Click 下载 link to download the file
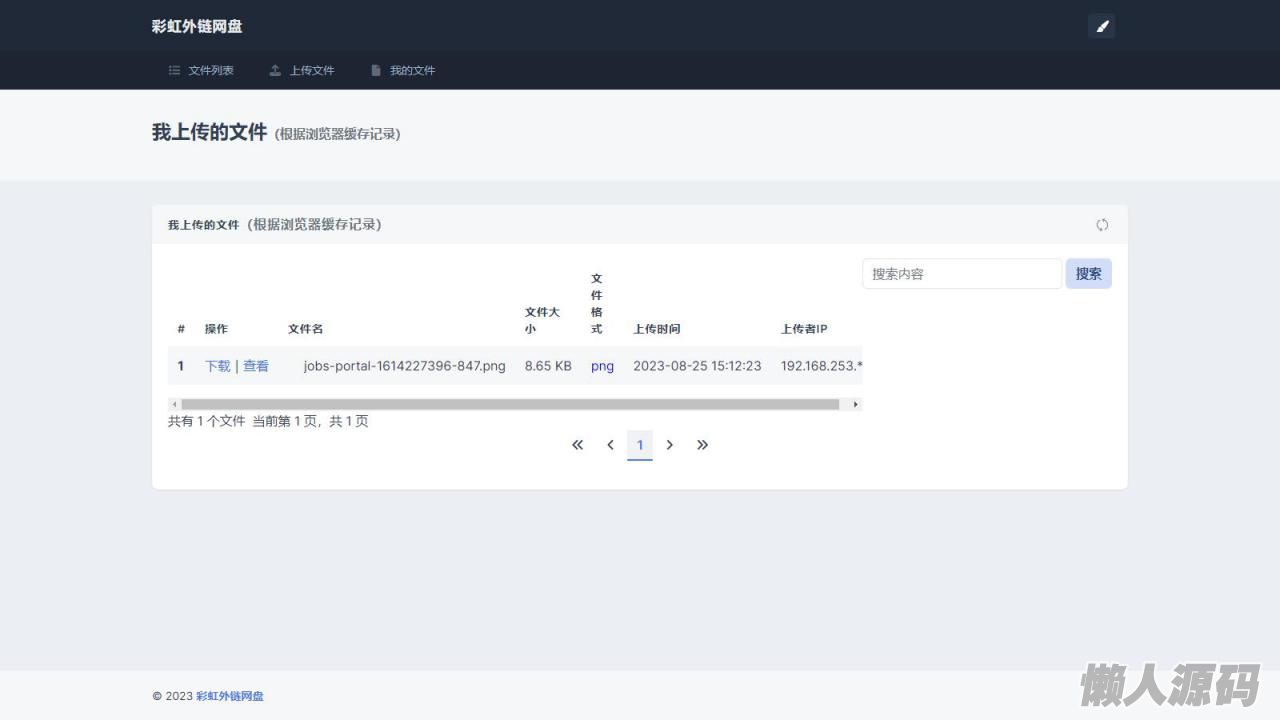This screenshot has width=1280, height=720. [x=218, y=366]
